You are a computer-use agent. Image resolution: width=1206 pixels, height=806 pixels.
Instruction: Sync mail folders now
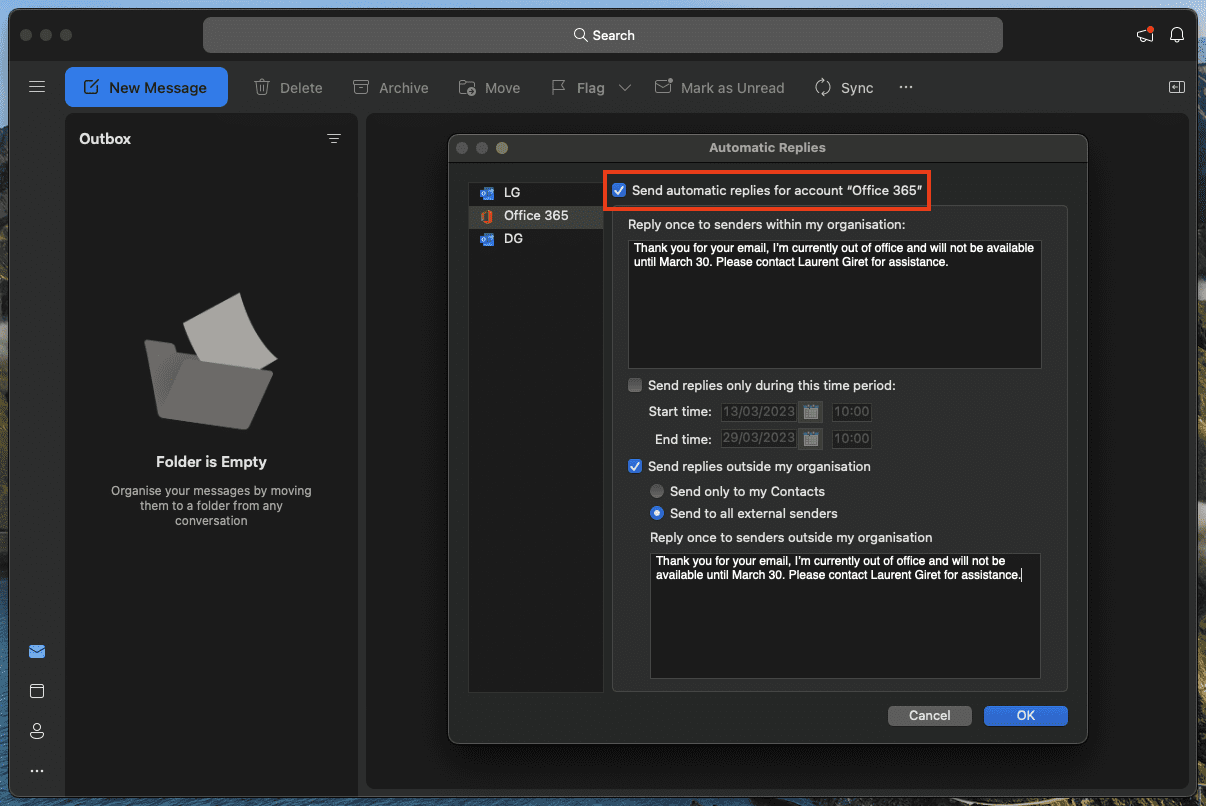(x=843, y=88)
